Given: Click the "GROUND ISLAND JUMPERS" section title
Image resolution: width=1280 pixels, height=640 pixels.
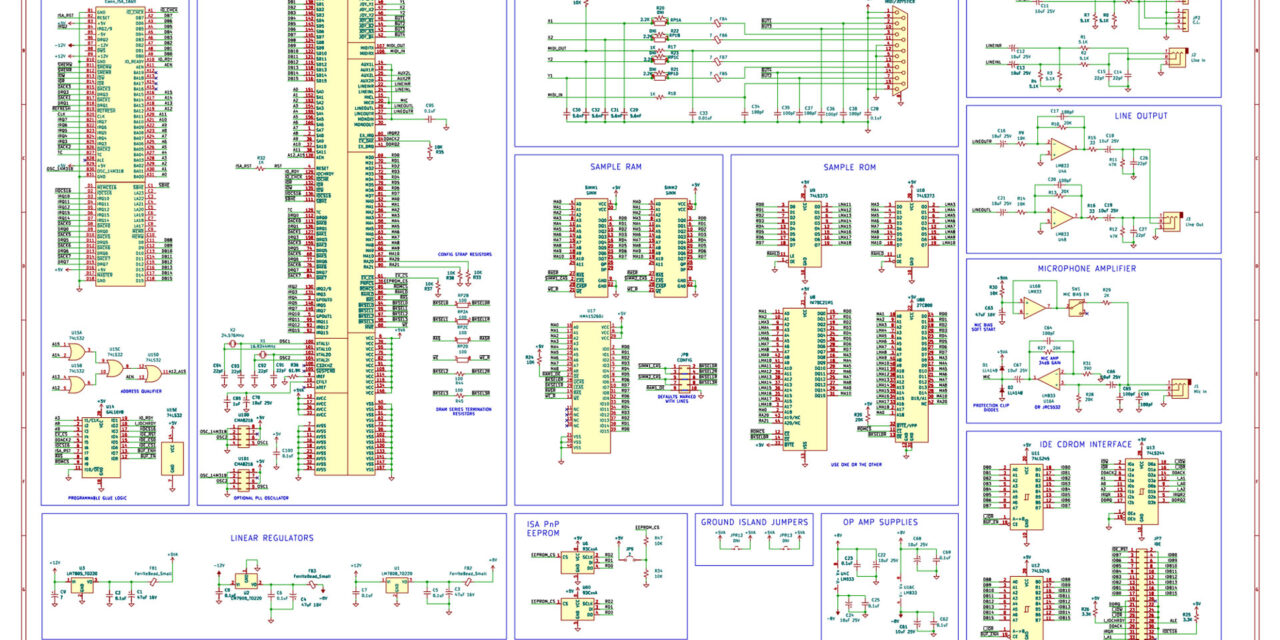Looking at the screenshot, I should pos(754,522).
